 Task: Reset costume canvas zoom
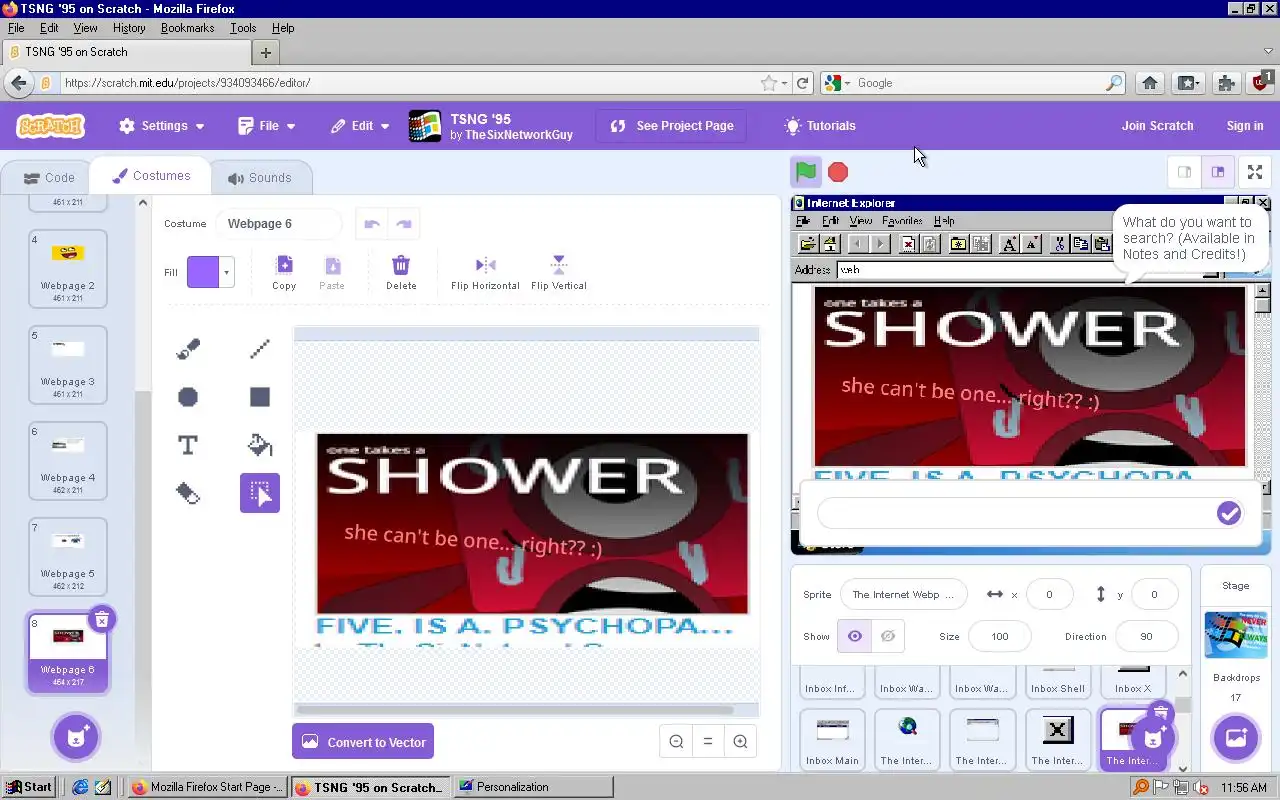pyautogui.click(x=708, y=741)
